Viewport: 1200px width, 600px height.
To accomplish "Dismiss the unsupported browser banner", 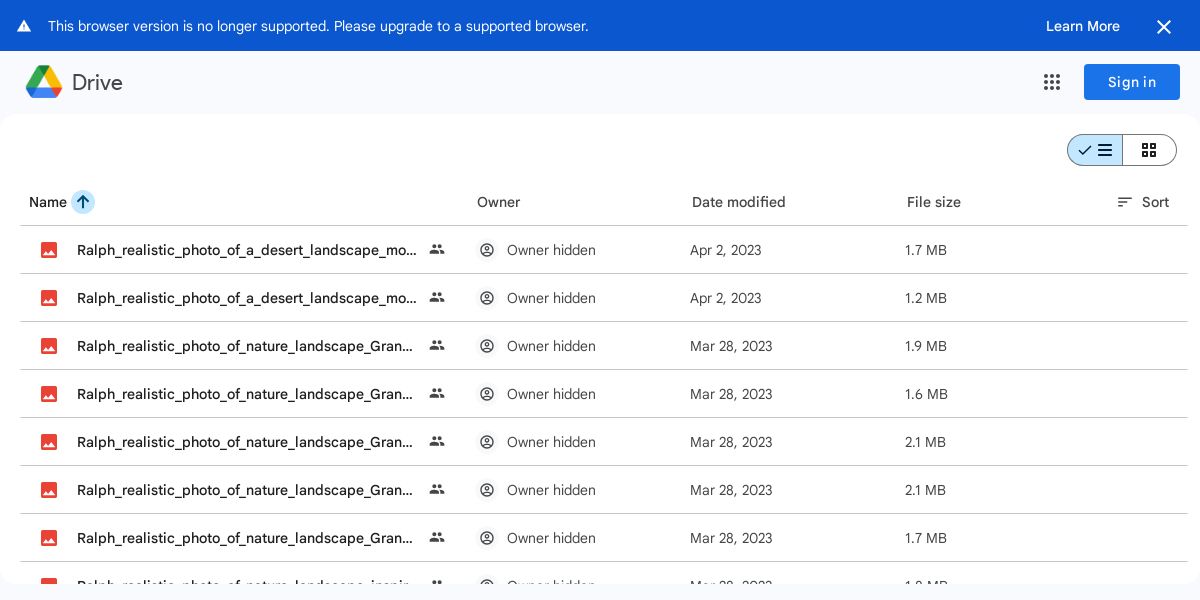I will [x=1164, y=27].
